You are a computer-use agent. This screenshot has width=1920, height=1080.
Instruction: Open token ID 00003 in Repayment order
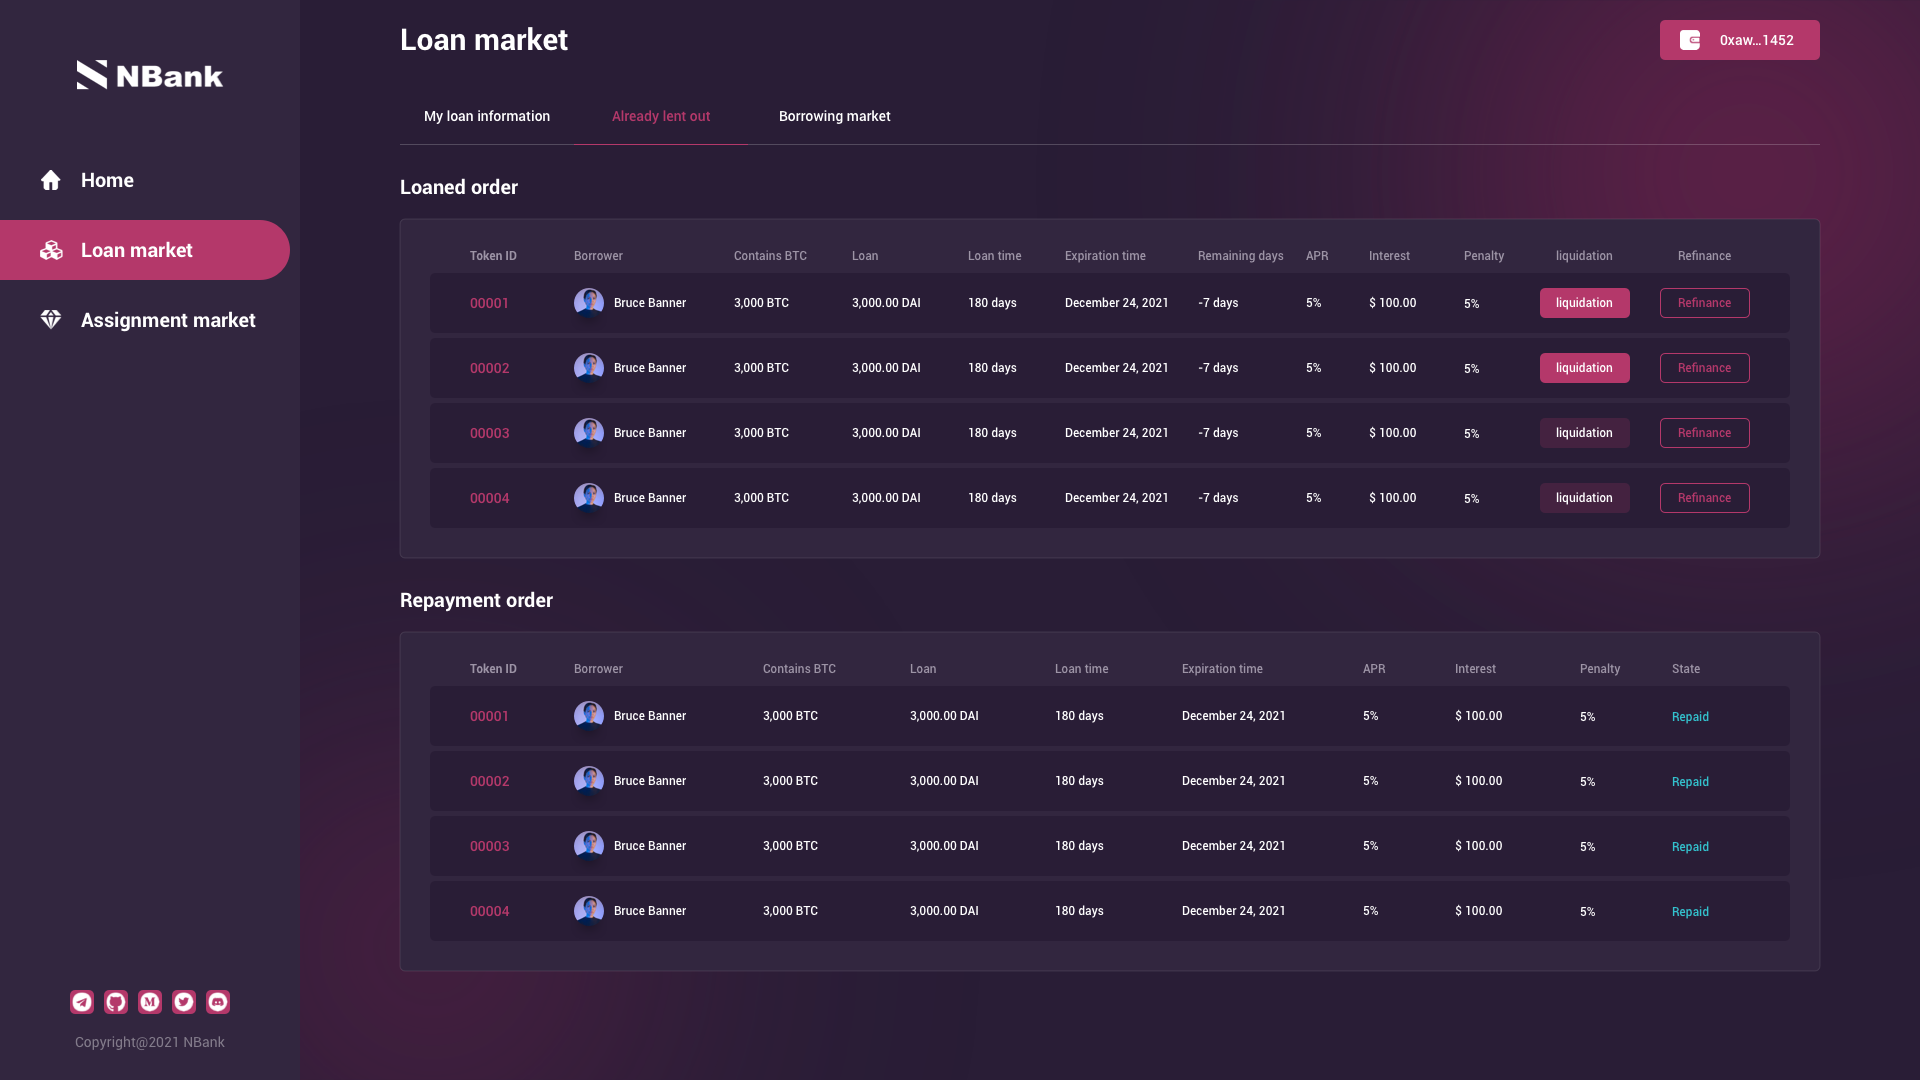490,846
